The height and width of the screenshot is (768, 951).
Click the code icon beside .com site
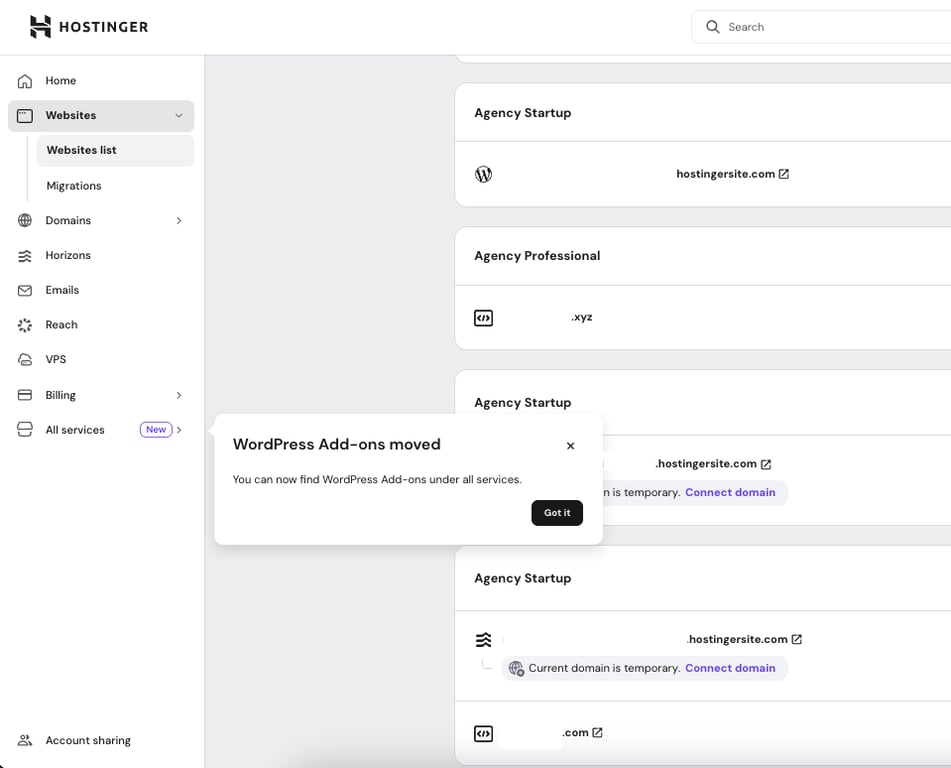click(483, 733)
